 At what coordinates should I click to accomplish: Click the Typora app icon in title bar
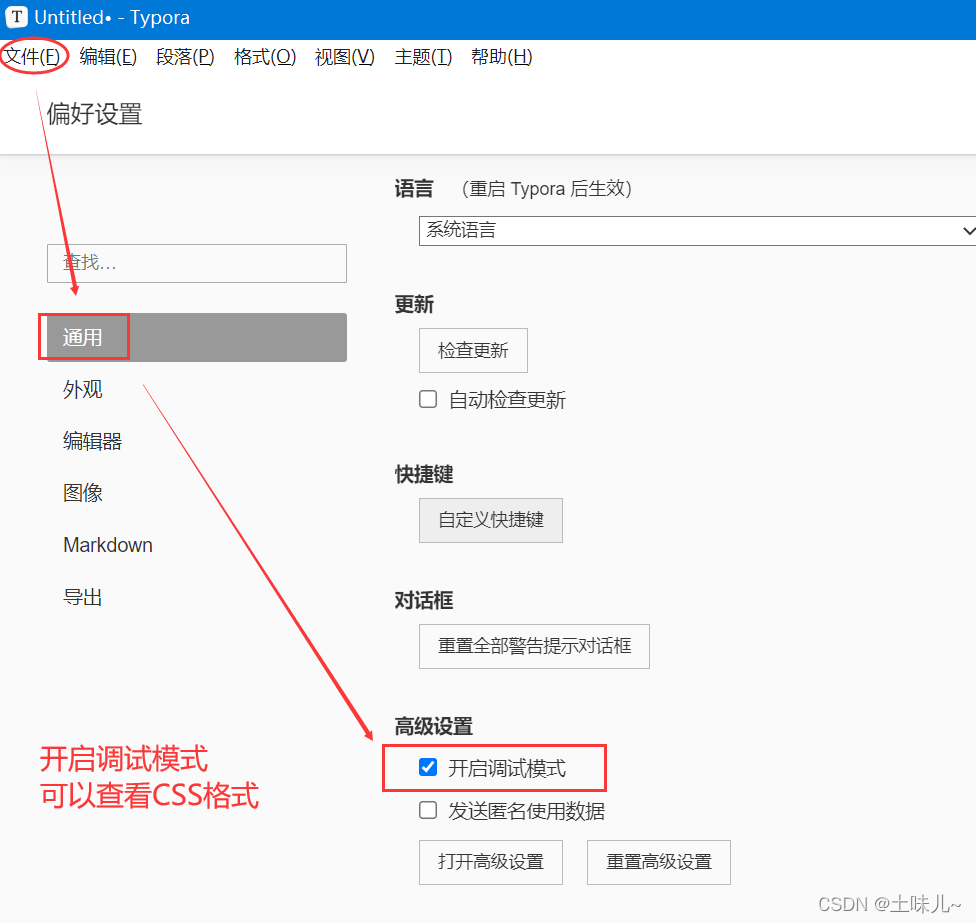pyautogui.click(x=17, y=17)
